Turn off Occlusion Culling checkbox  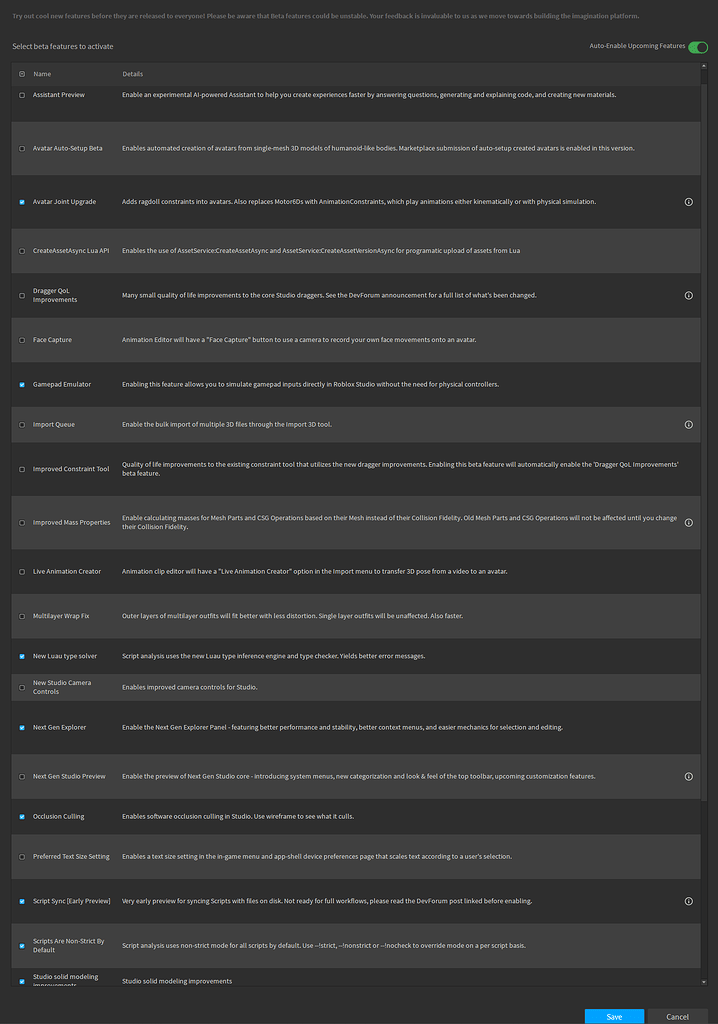tap(22, 816)
